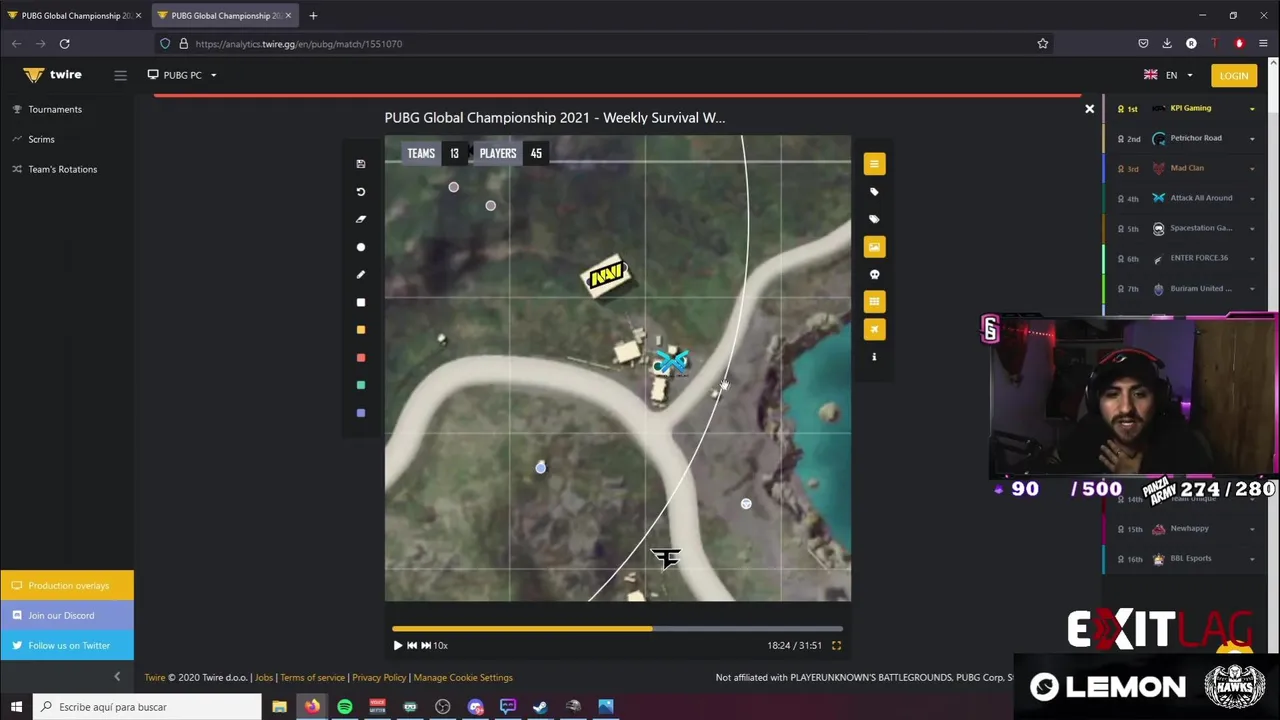Viewport: 1280px width, 720px height.
Task: Open the Privacy Policy link
Action: (x=379, y=678)
